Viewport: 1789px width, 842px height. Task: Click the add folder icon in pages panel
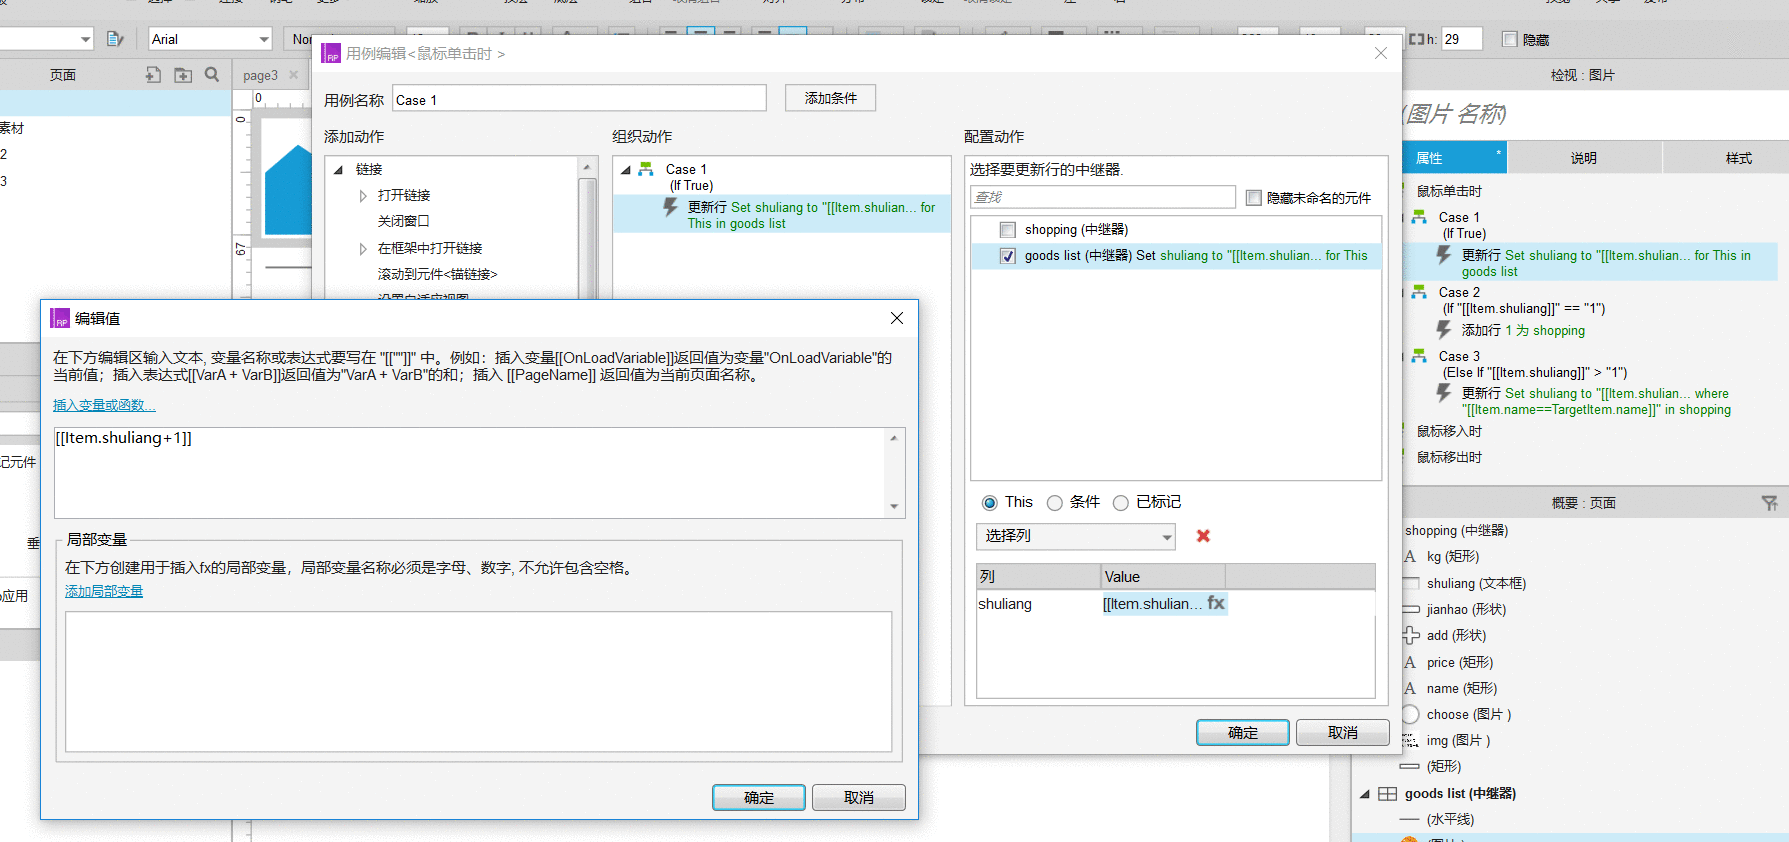pyautogui.click(x=183, y=75)
